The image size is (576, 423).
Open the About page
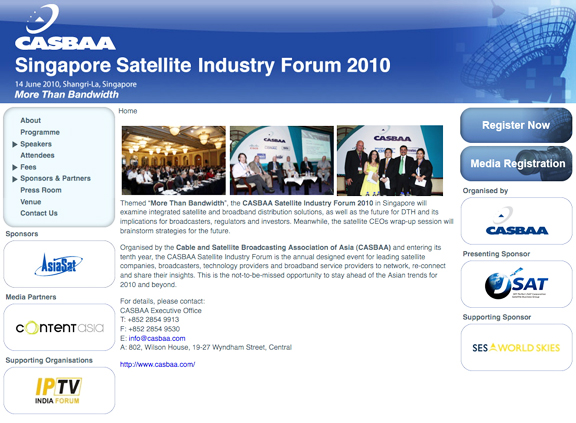[30, 120]
